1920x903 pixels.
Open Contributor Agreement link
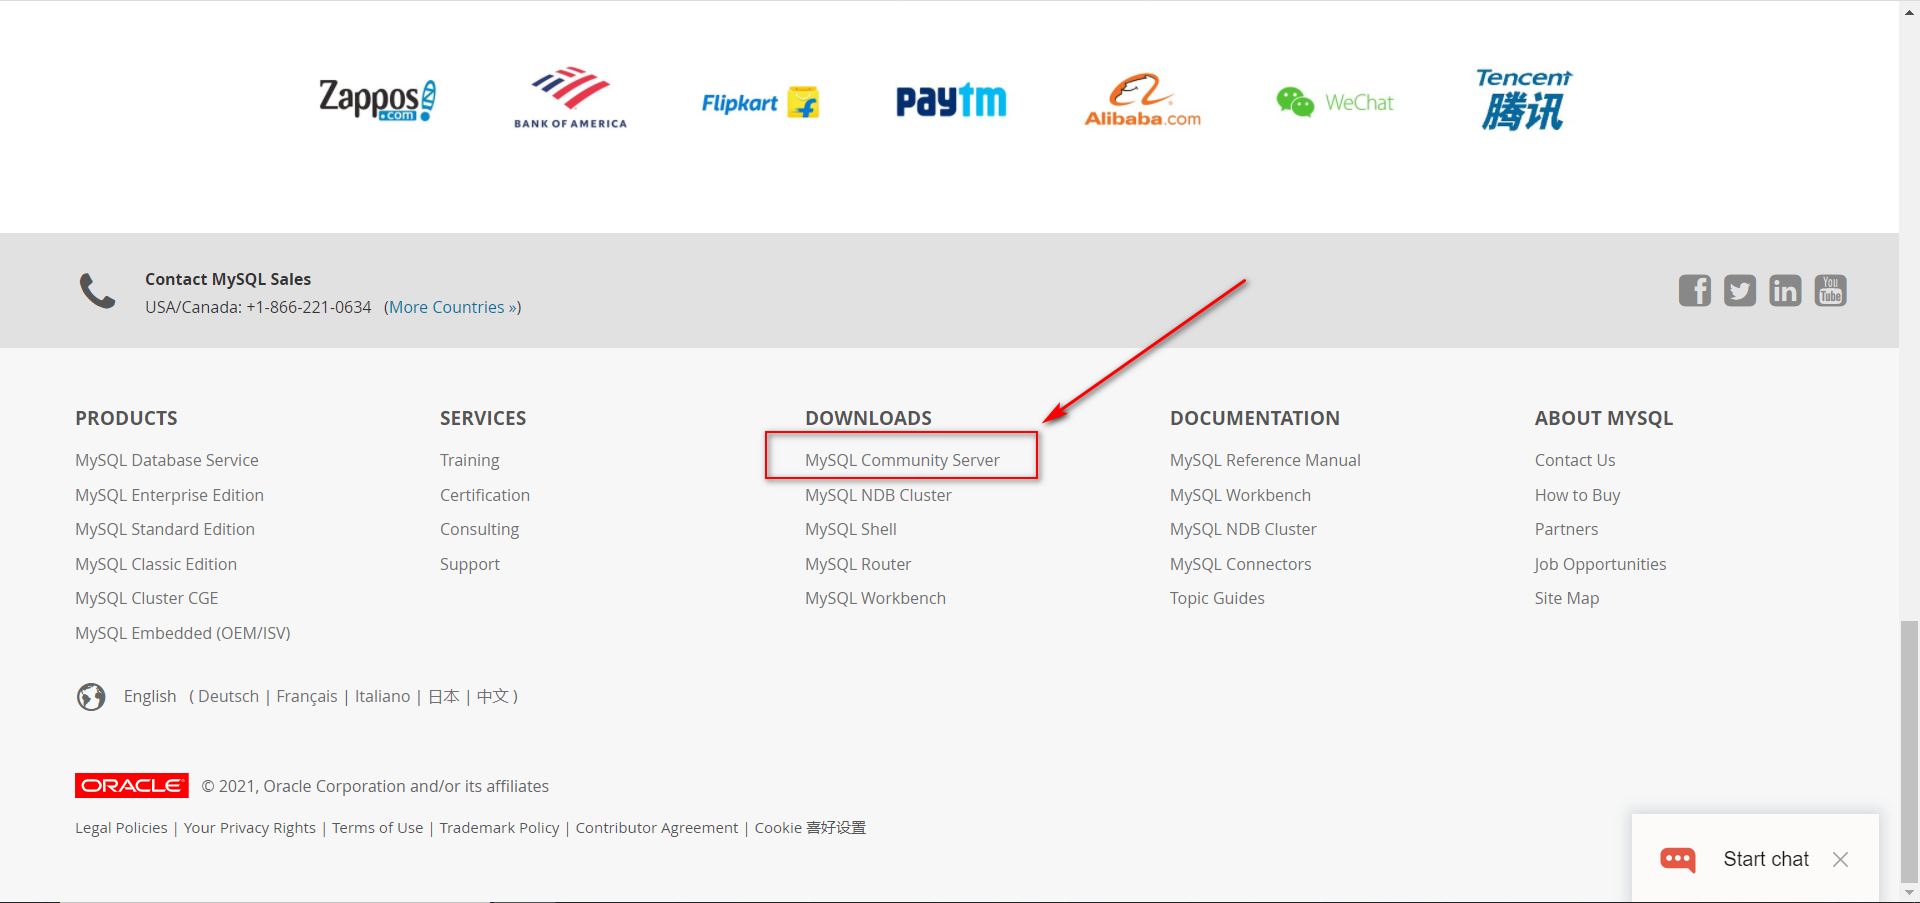coord(657,828)
